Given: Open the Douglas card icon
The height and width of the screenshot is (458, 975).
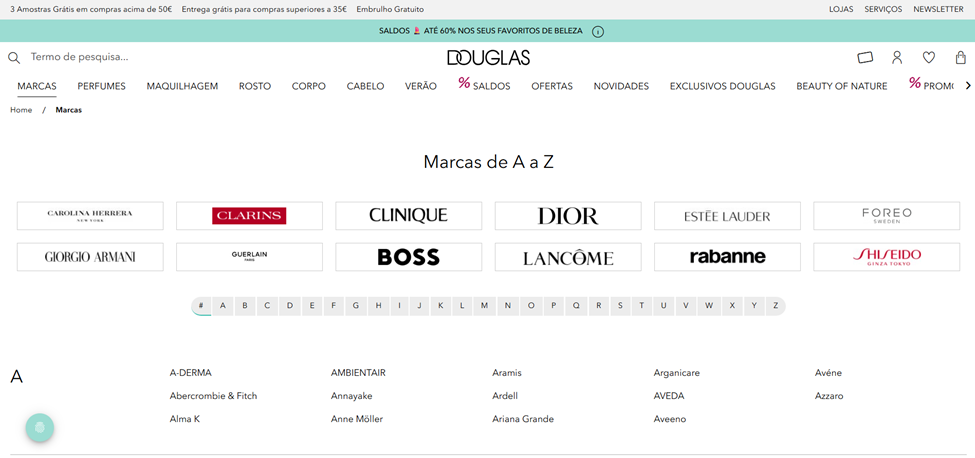Looking at the screenshot, I should point(865,58).
